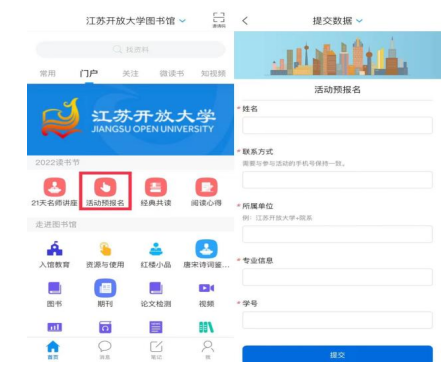The width and height of the screenshot is (446, 377).
Task: Click the 找资料 search box
Action: 131,50
